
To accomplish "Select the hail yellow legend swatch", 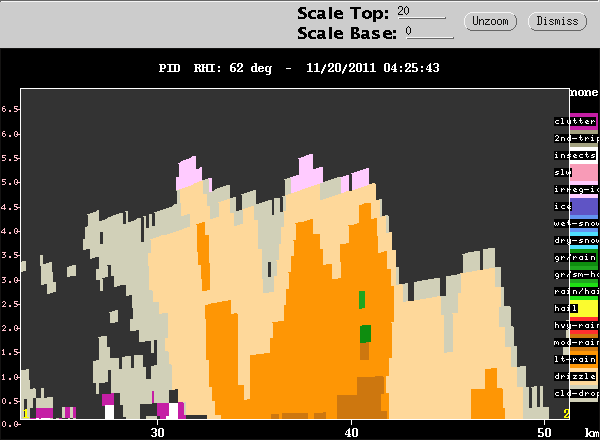I will (584, 308).
